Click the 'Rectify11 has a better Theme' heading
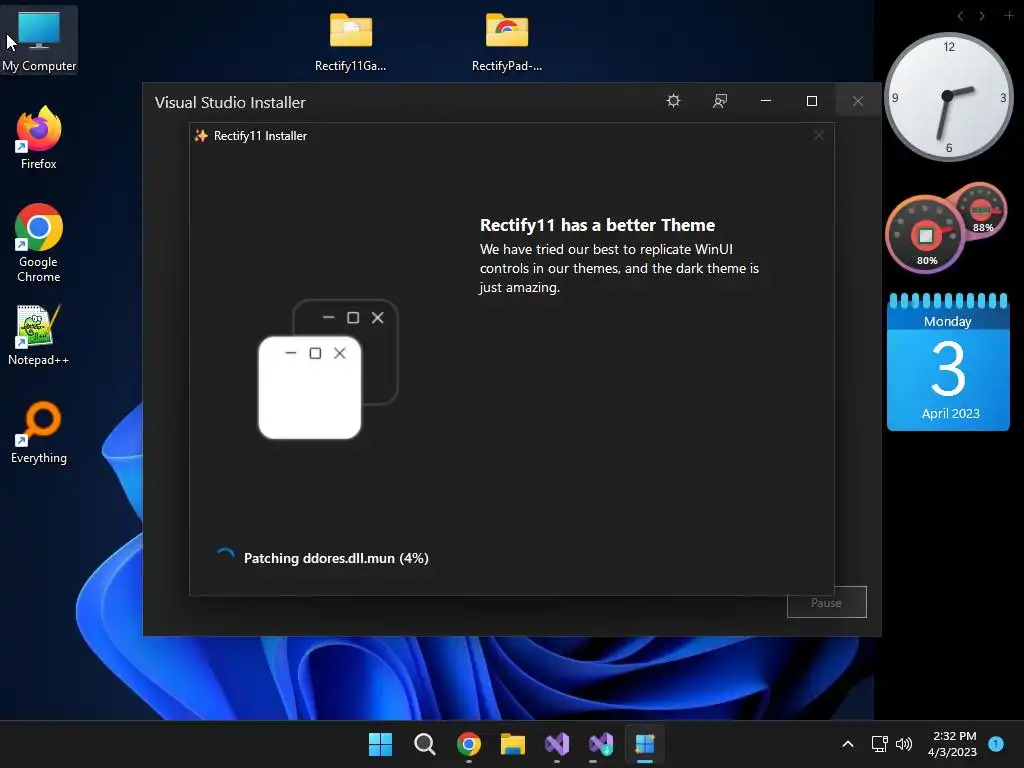This screenshot has height=768, width=1024. [x=598, y=225]
